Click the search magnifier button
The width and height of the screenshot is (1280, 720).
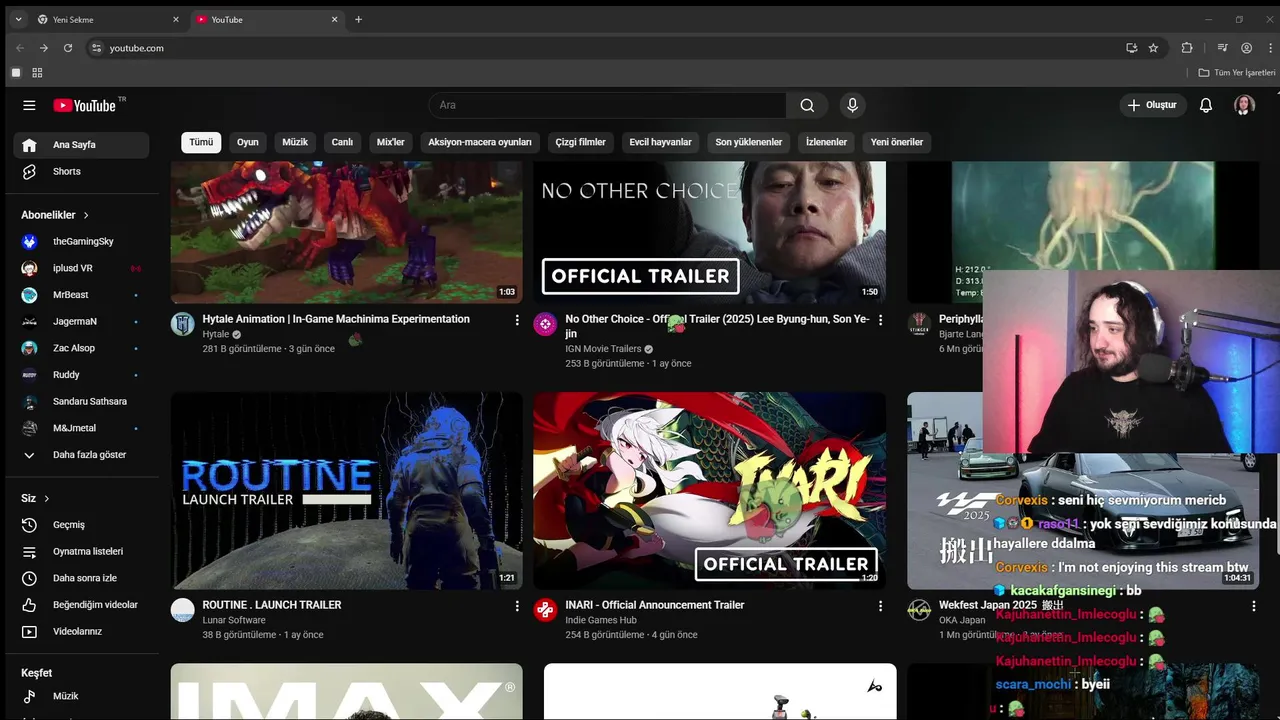[x=807, y=105]
